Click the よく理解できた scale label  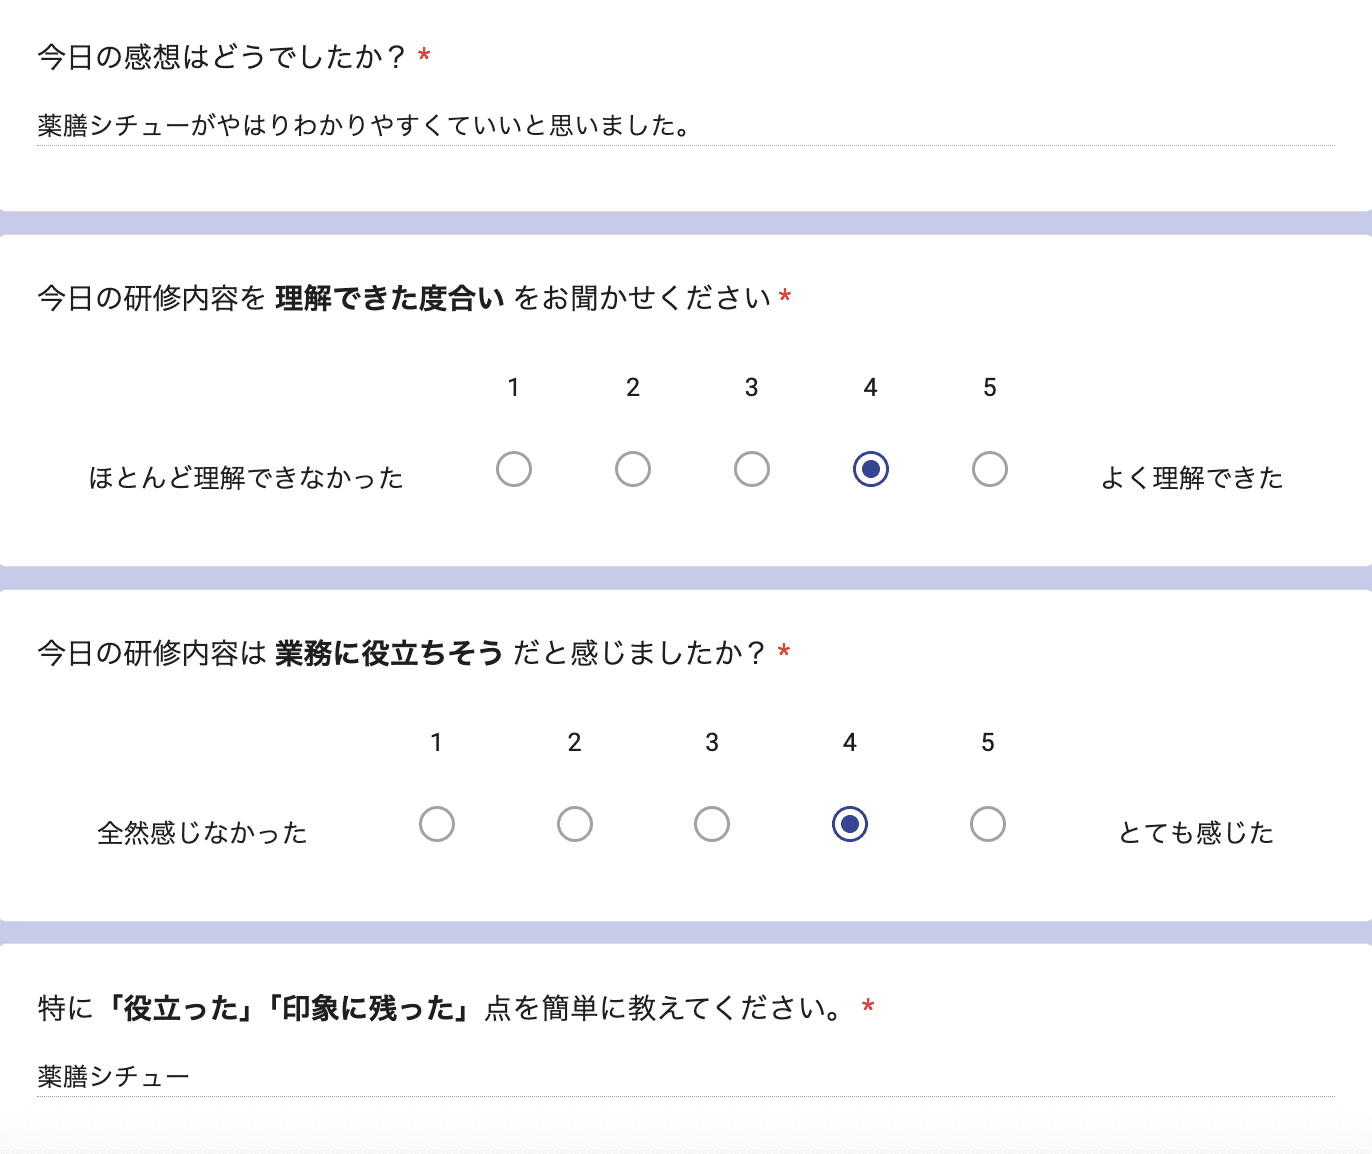pos(1193,478)
